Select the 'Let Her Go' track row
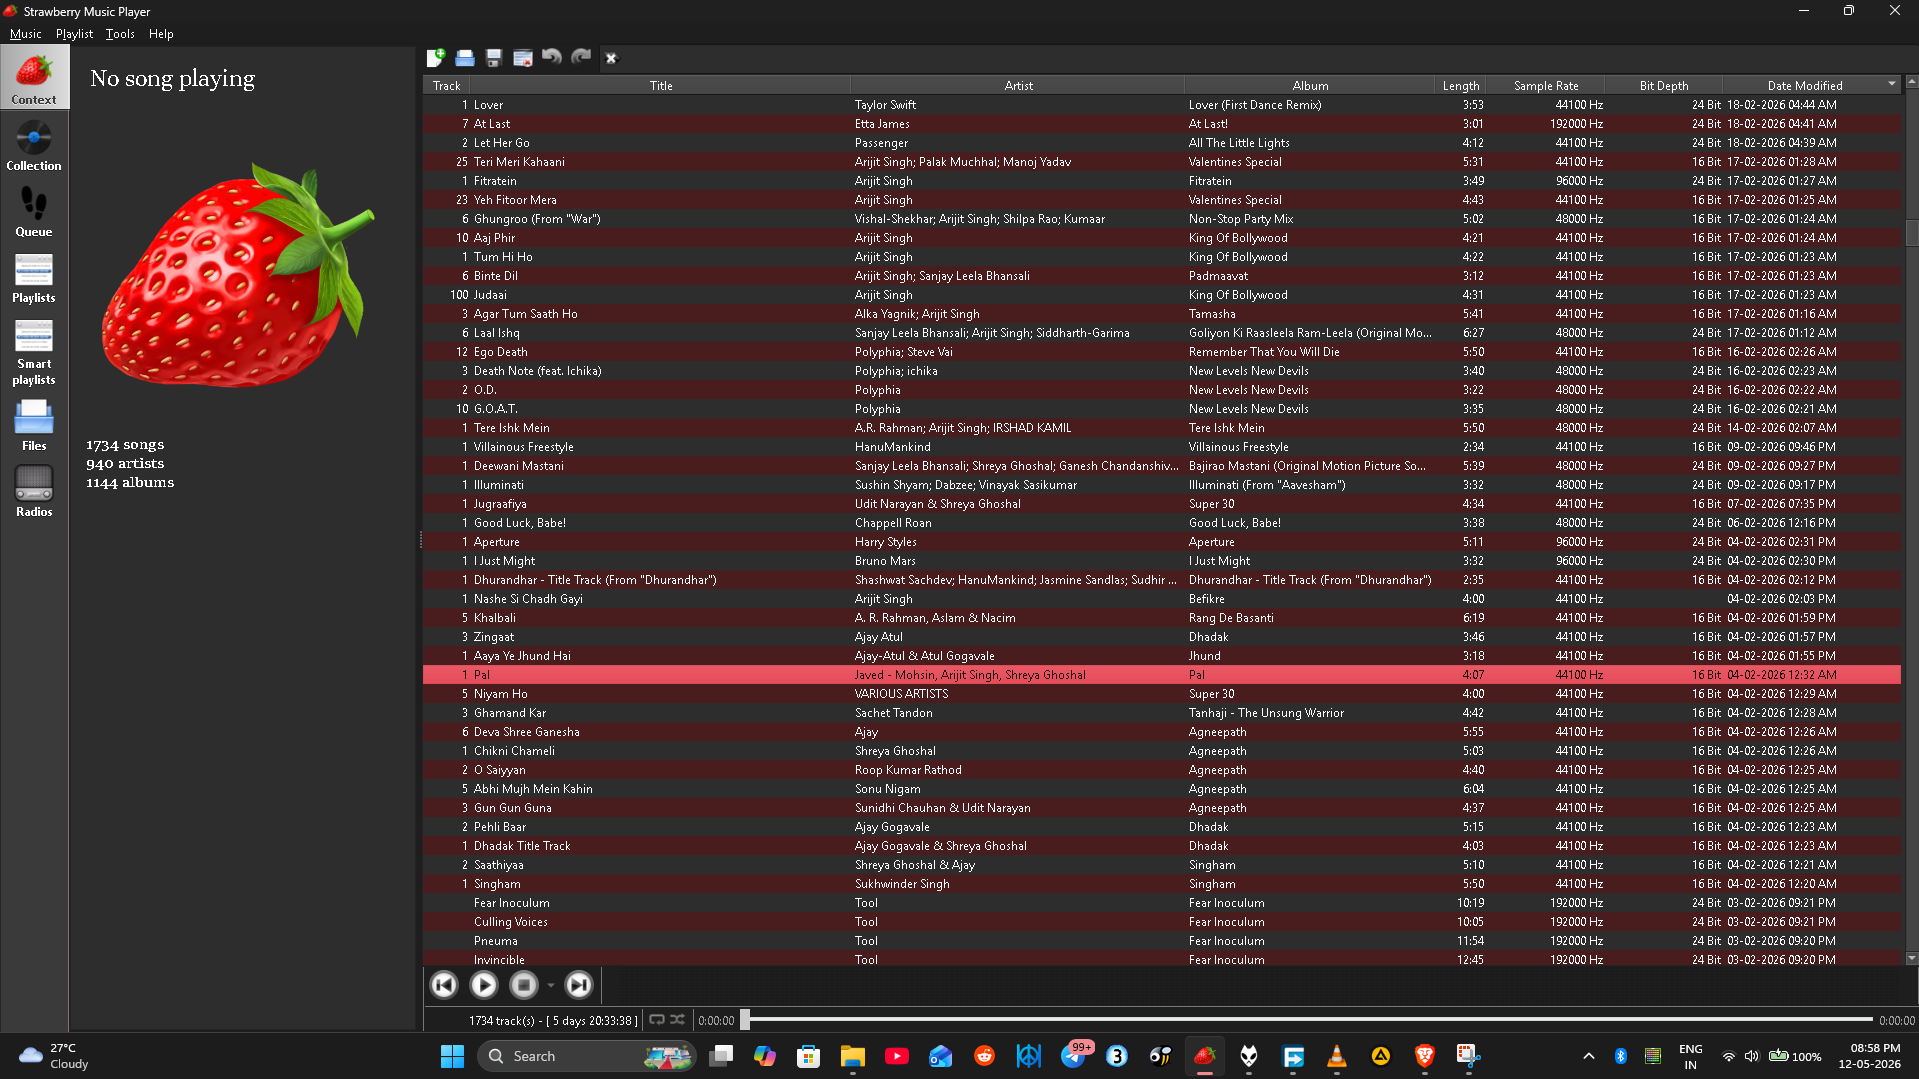This screenshot has height=1079, width=1919. click(x=1162, y=143)
